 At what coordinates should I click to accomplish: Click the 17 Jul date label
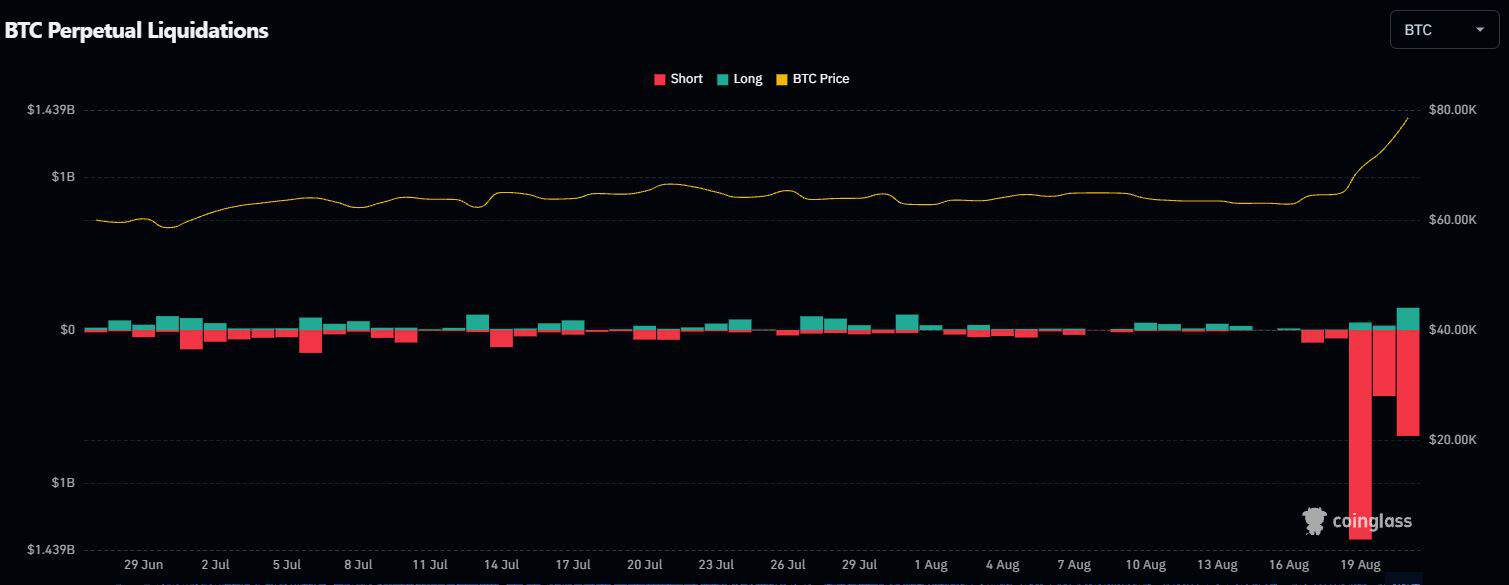[573, 565]
